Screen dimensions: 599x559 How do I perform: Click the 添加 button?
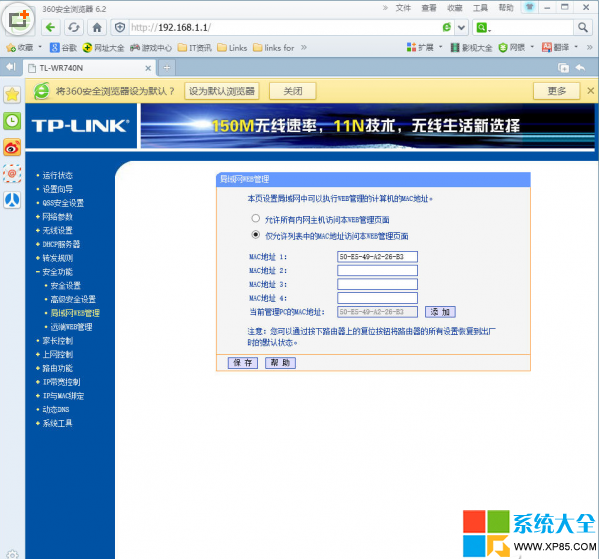point(440,312)
